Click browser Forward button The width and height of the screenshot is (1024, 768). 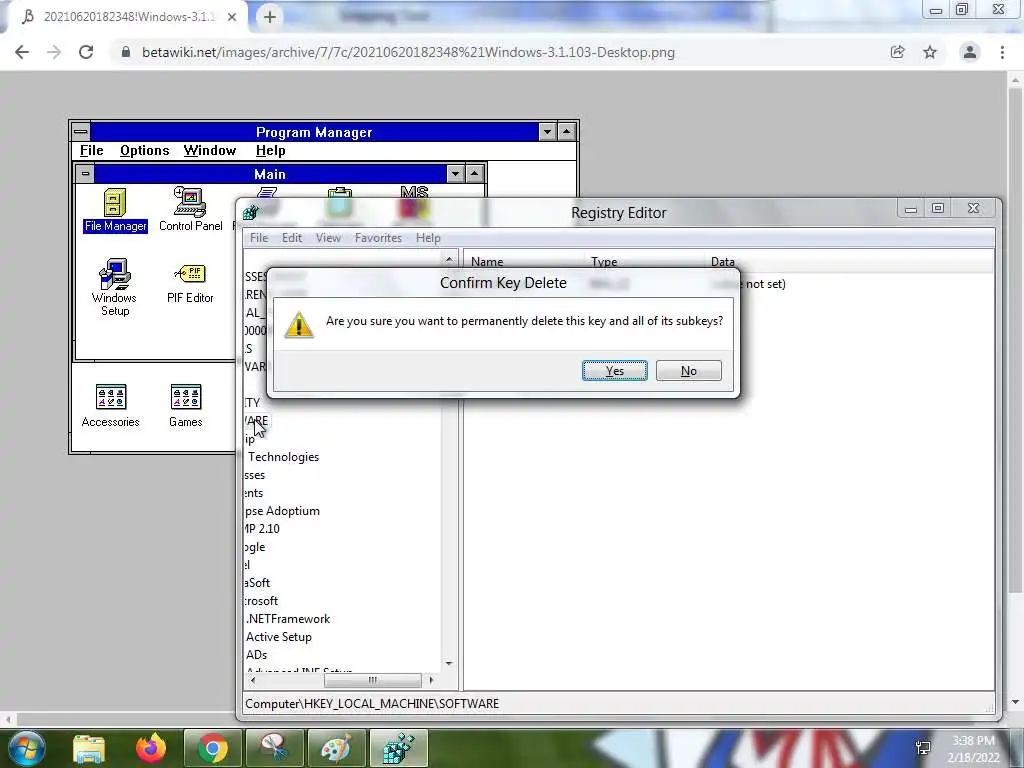point(54,52)
